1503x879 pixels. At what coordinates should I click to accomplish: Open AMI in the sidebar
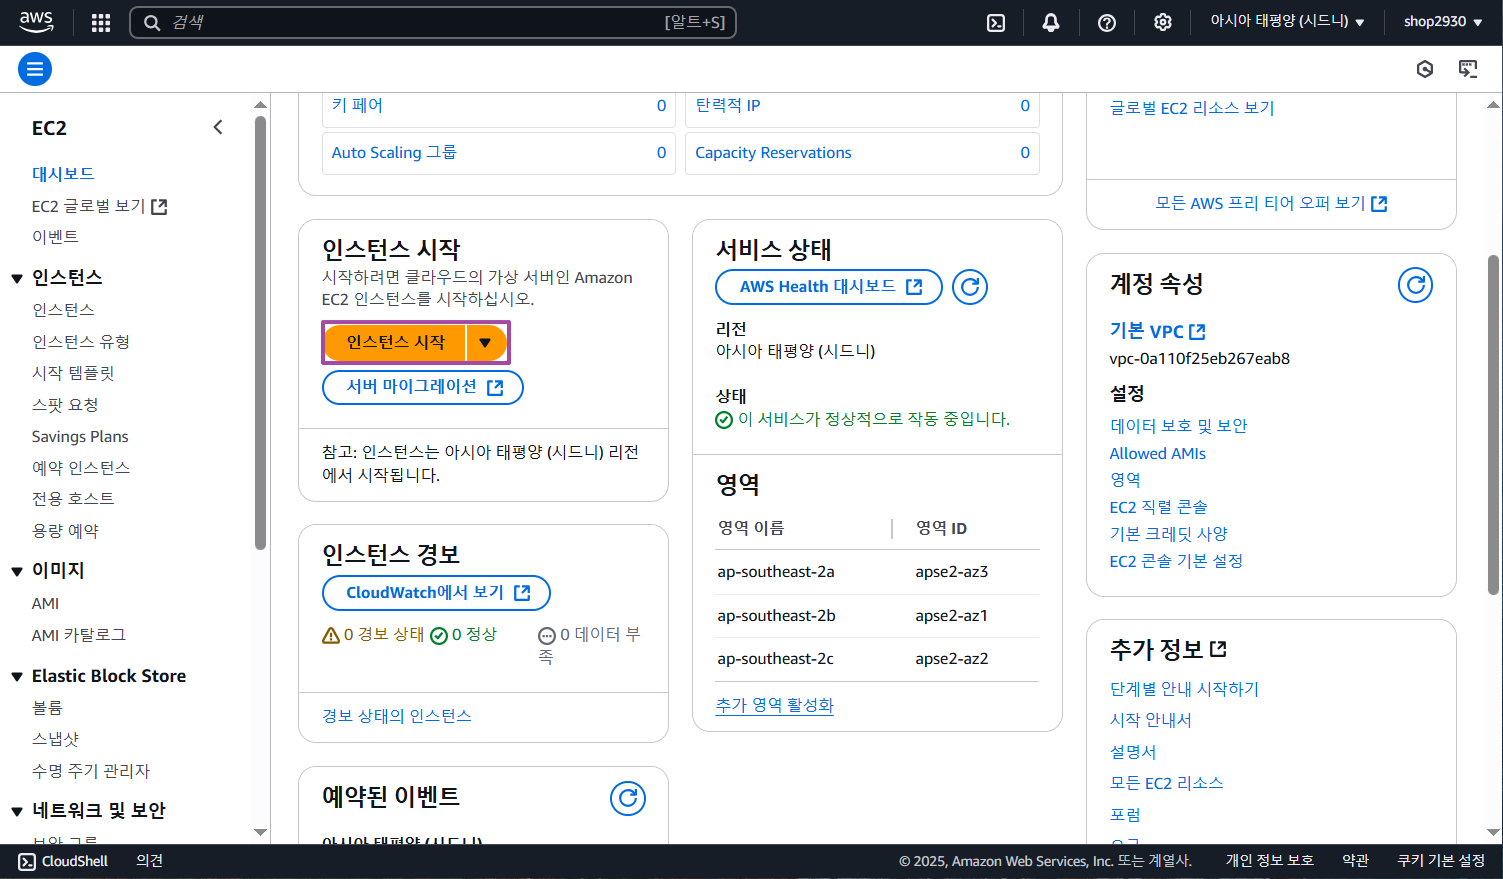tap(45, 604)
